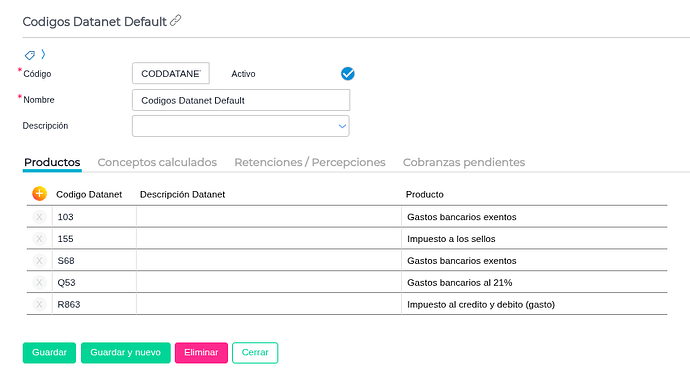Click the Descripción Datanet cell in row 103
Screen dimensions: 690x373
click(x=269, y=217)
